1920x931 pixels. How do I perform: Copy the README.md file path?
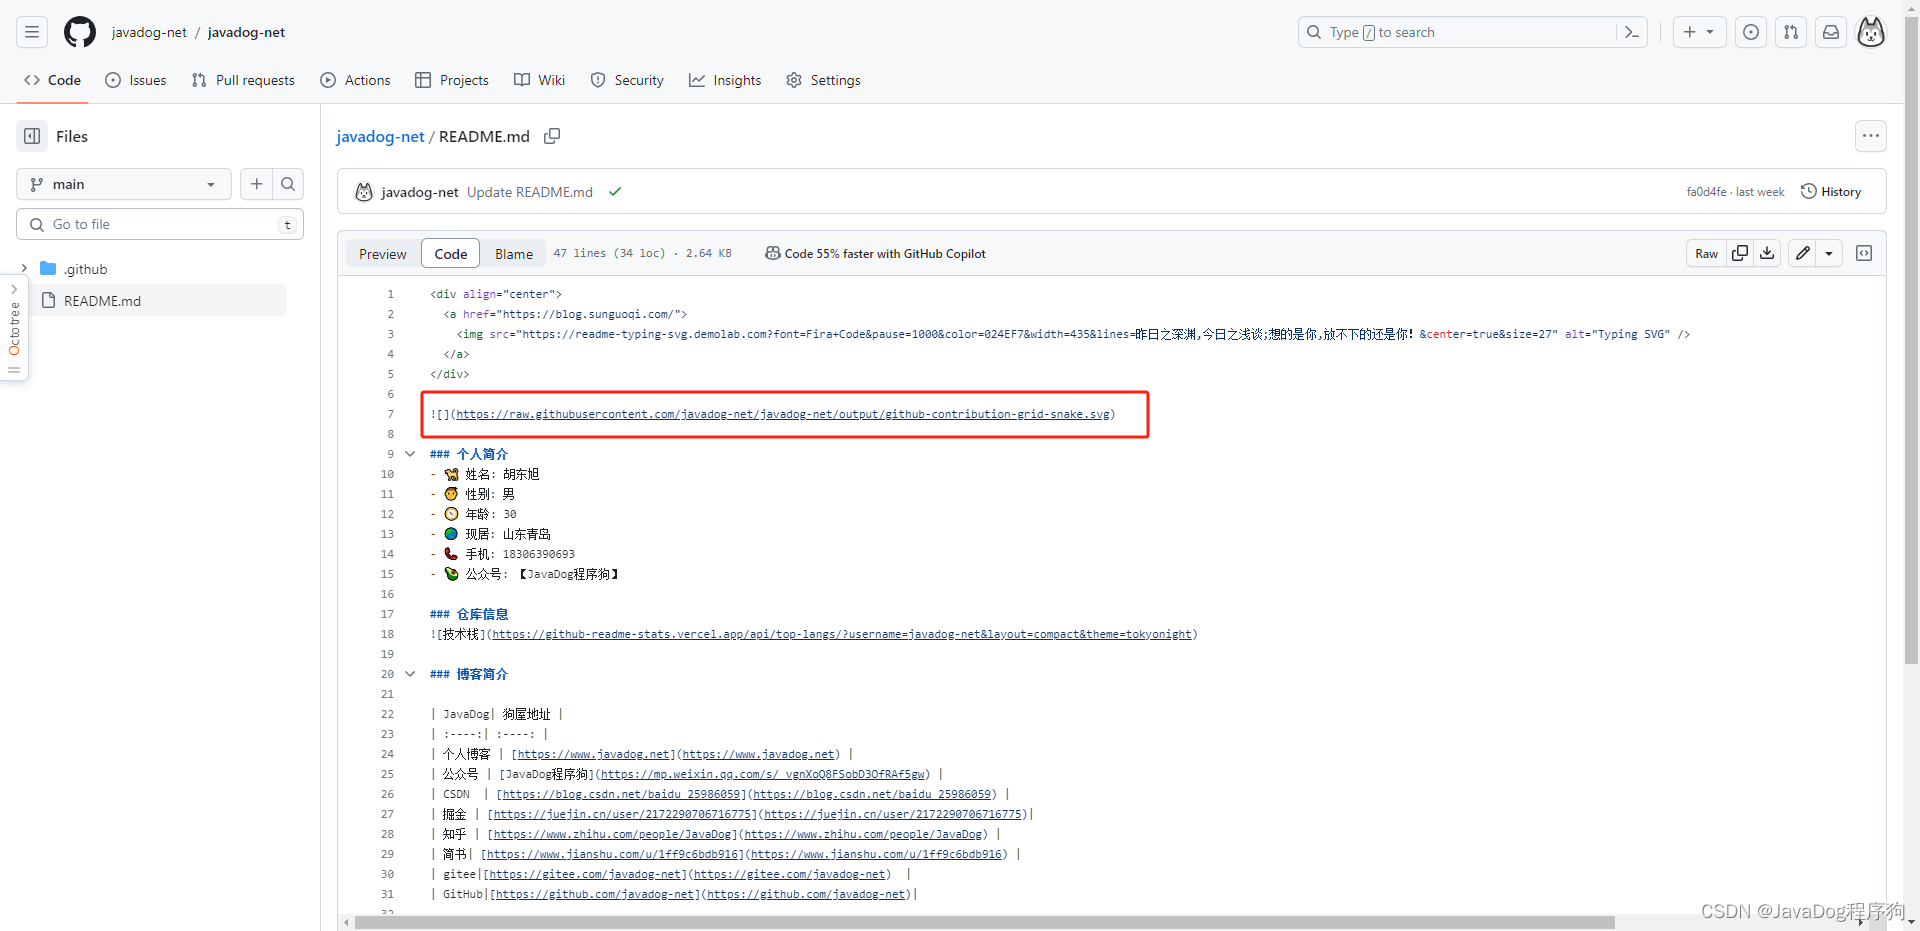click(x=551, y=136)
